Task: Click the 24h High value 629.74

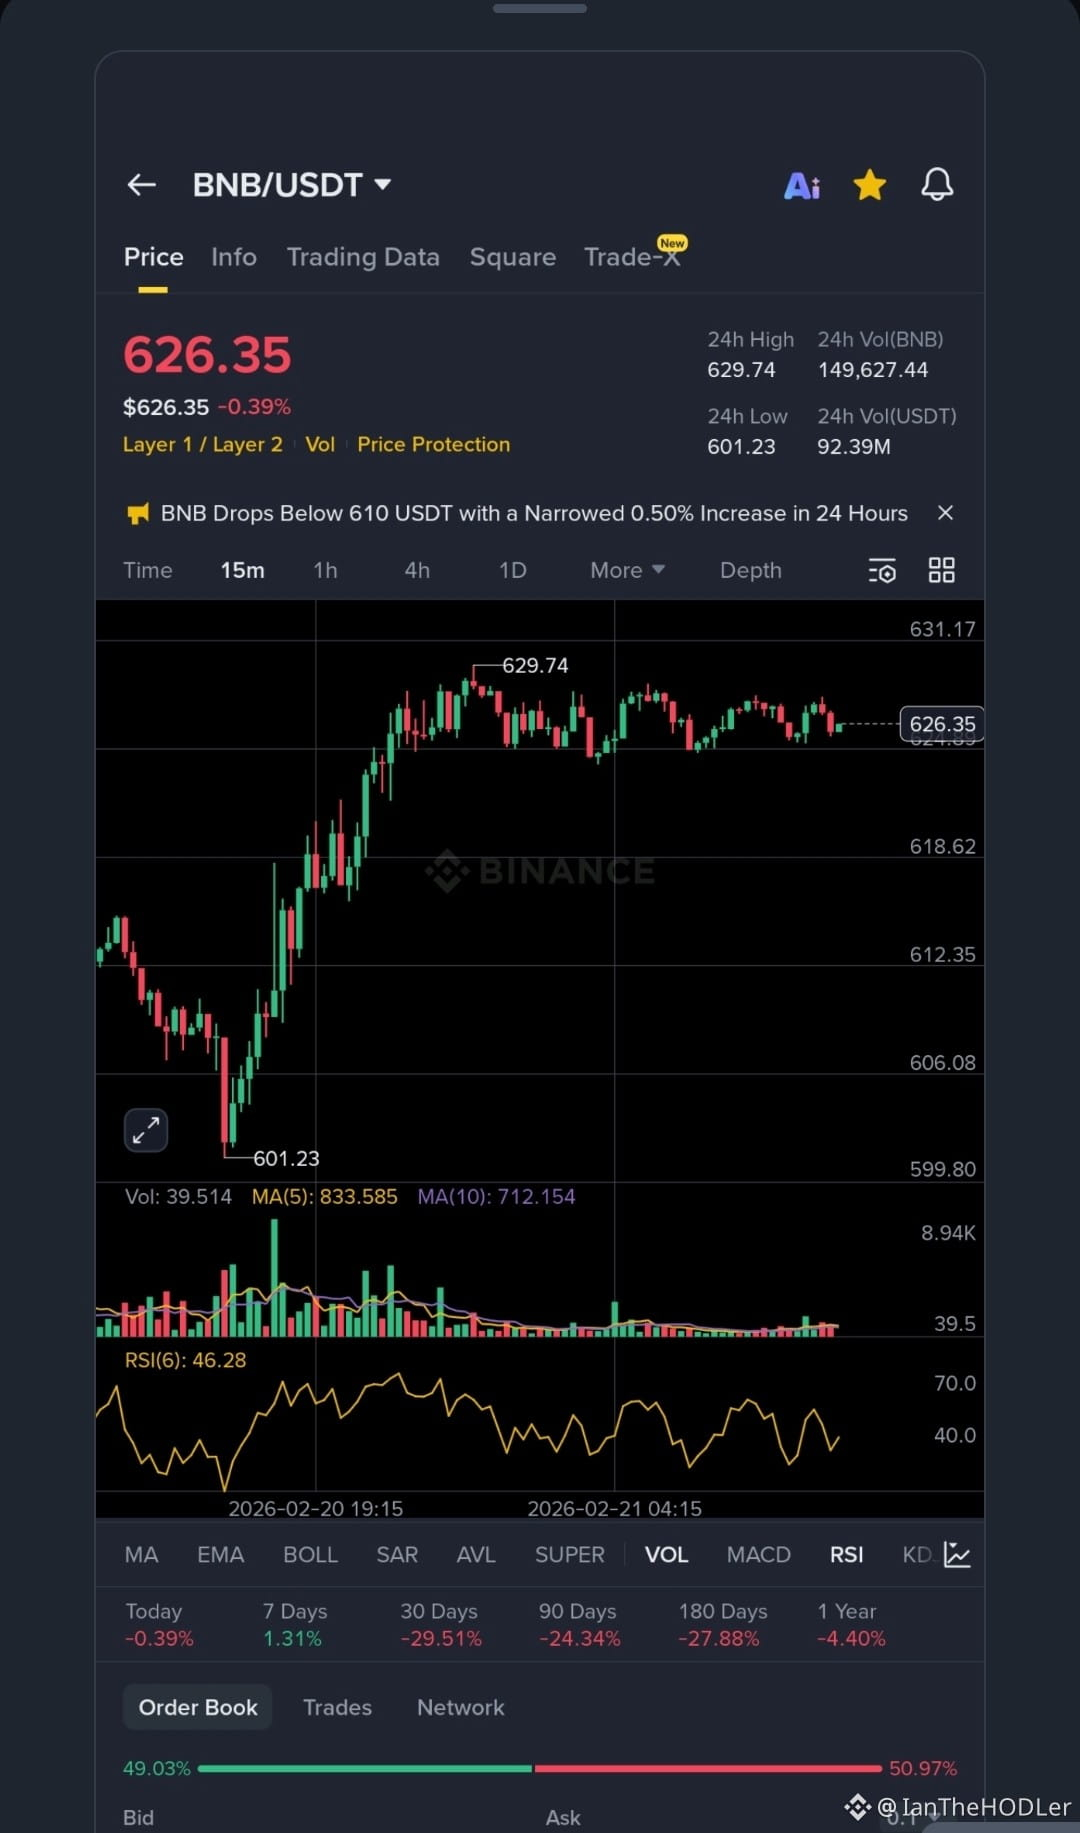Action: (741, 370)
